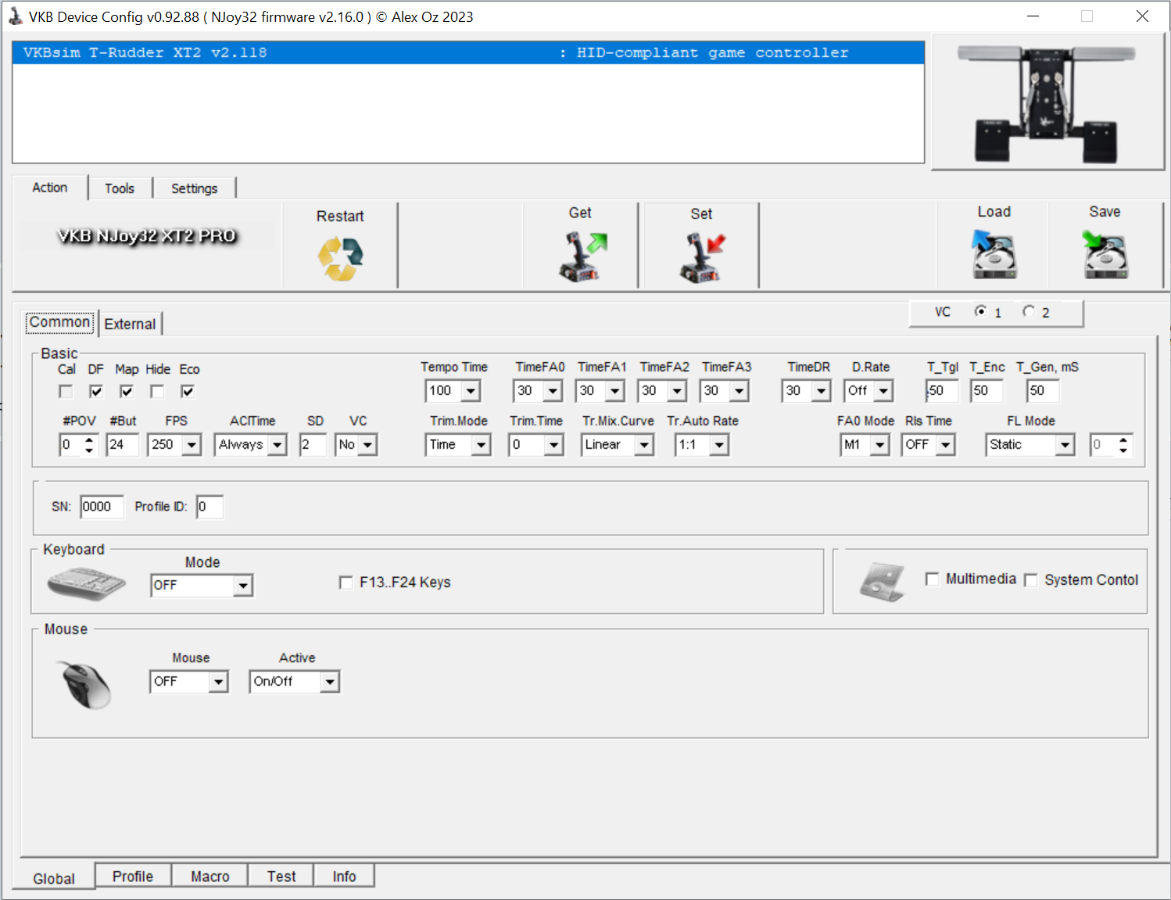
Task: Switch to the Action tab
Action: click(x=50, y=187)
